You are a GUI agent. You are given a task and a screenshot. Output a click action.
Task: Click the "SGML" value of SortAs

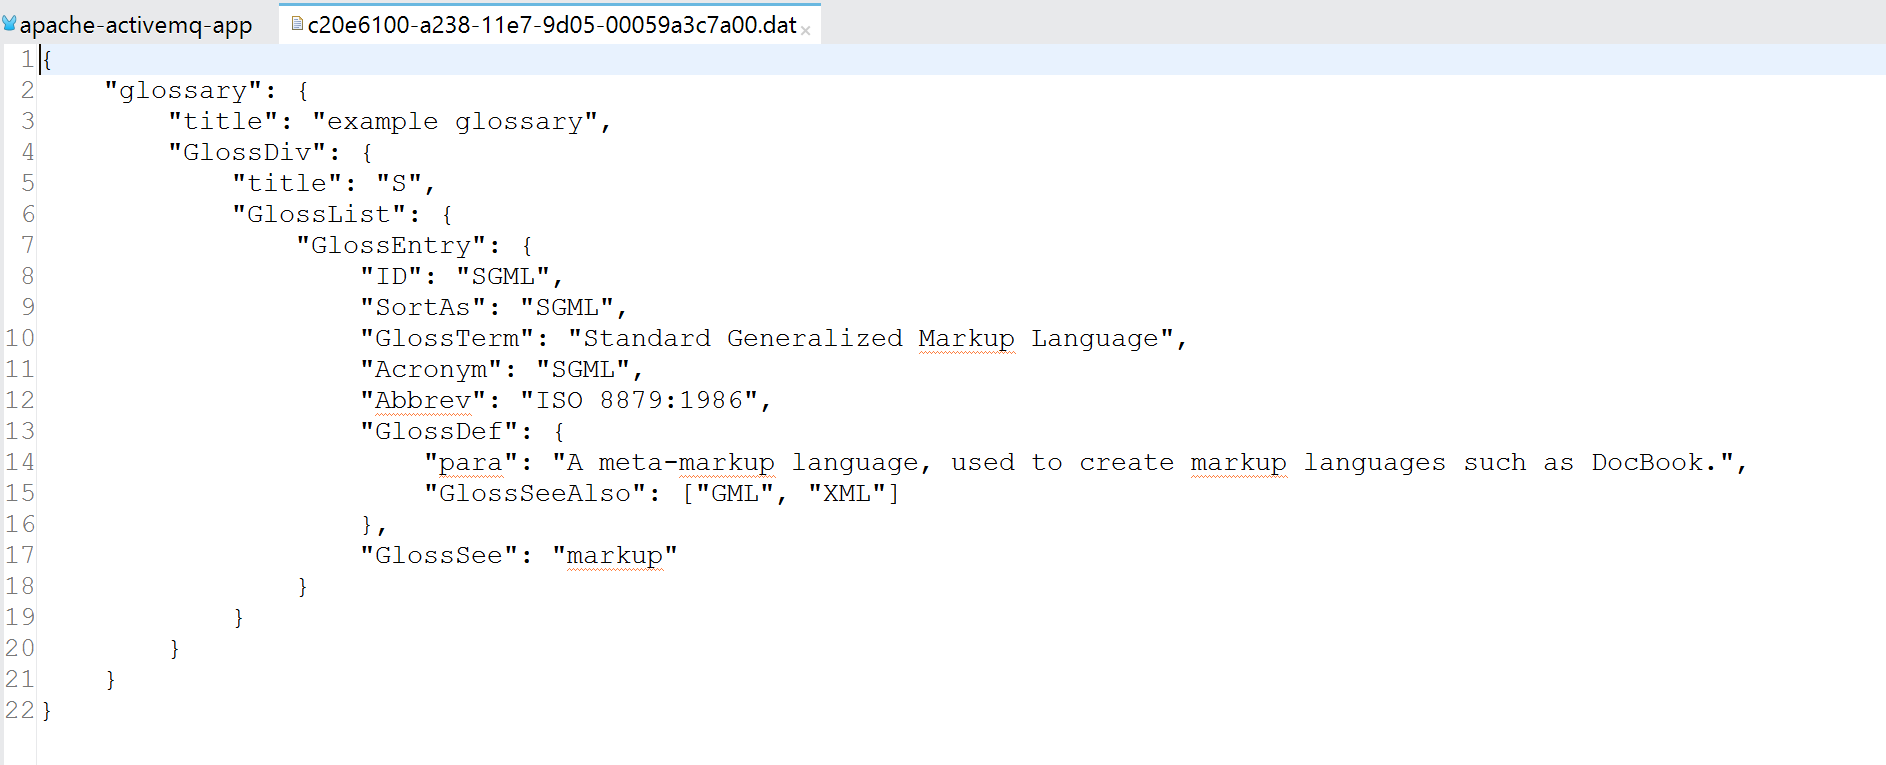(567, 308)
